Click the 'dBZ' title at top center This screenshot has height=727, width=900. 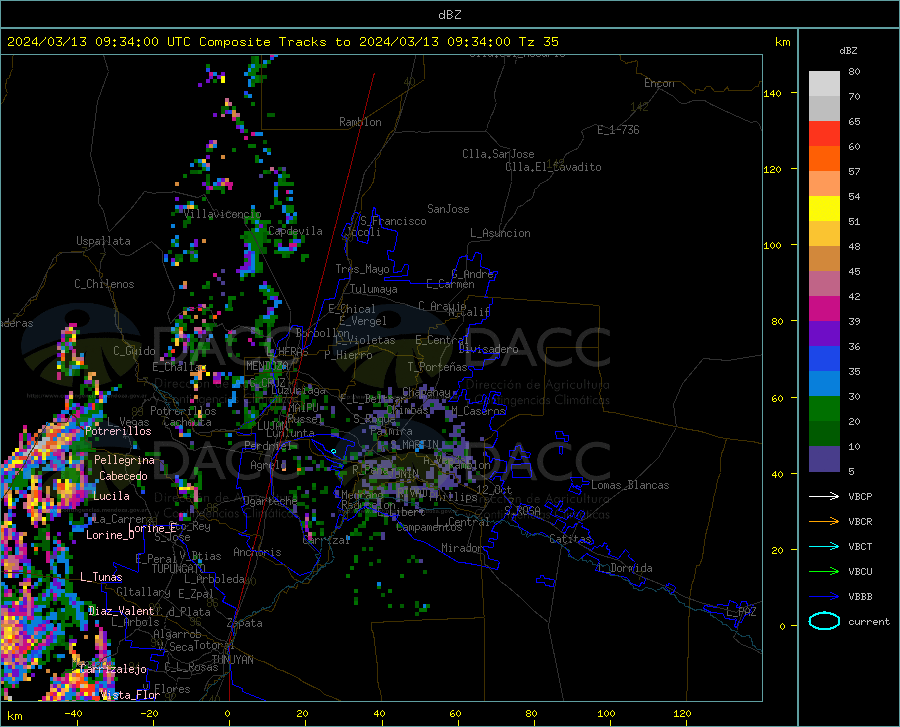click(x=449, y=15)
